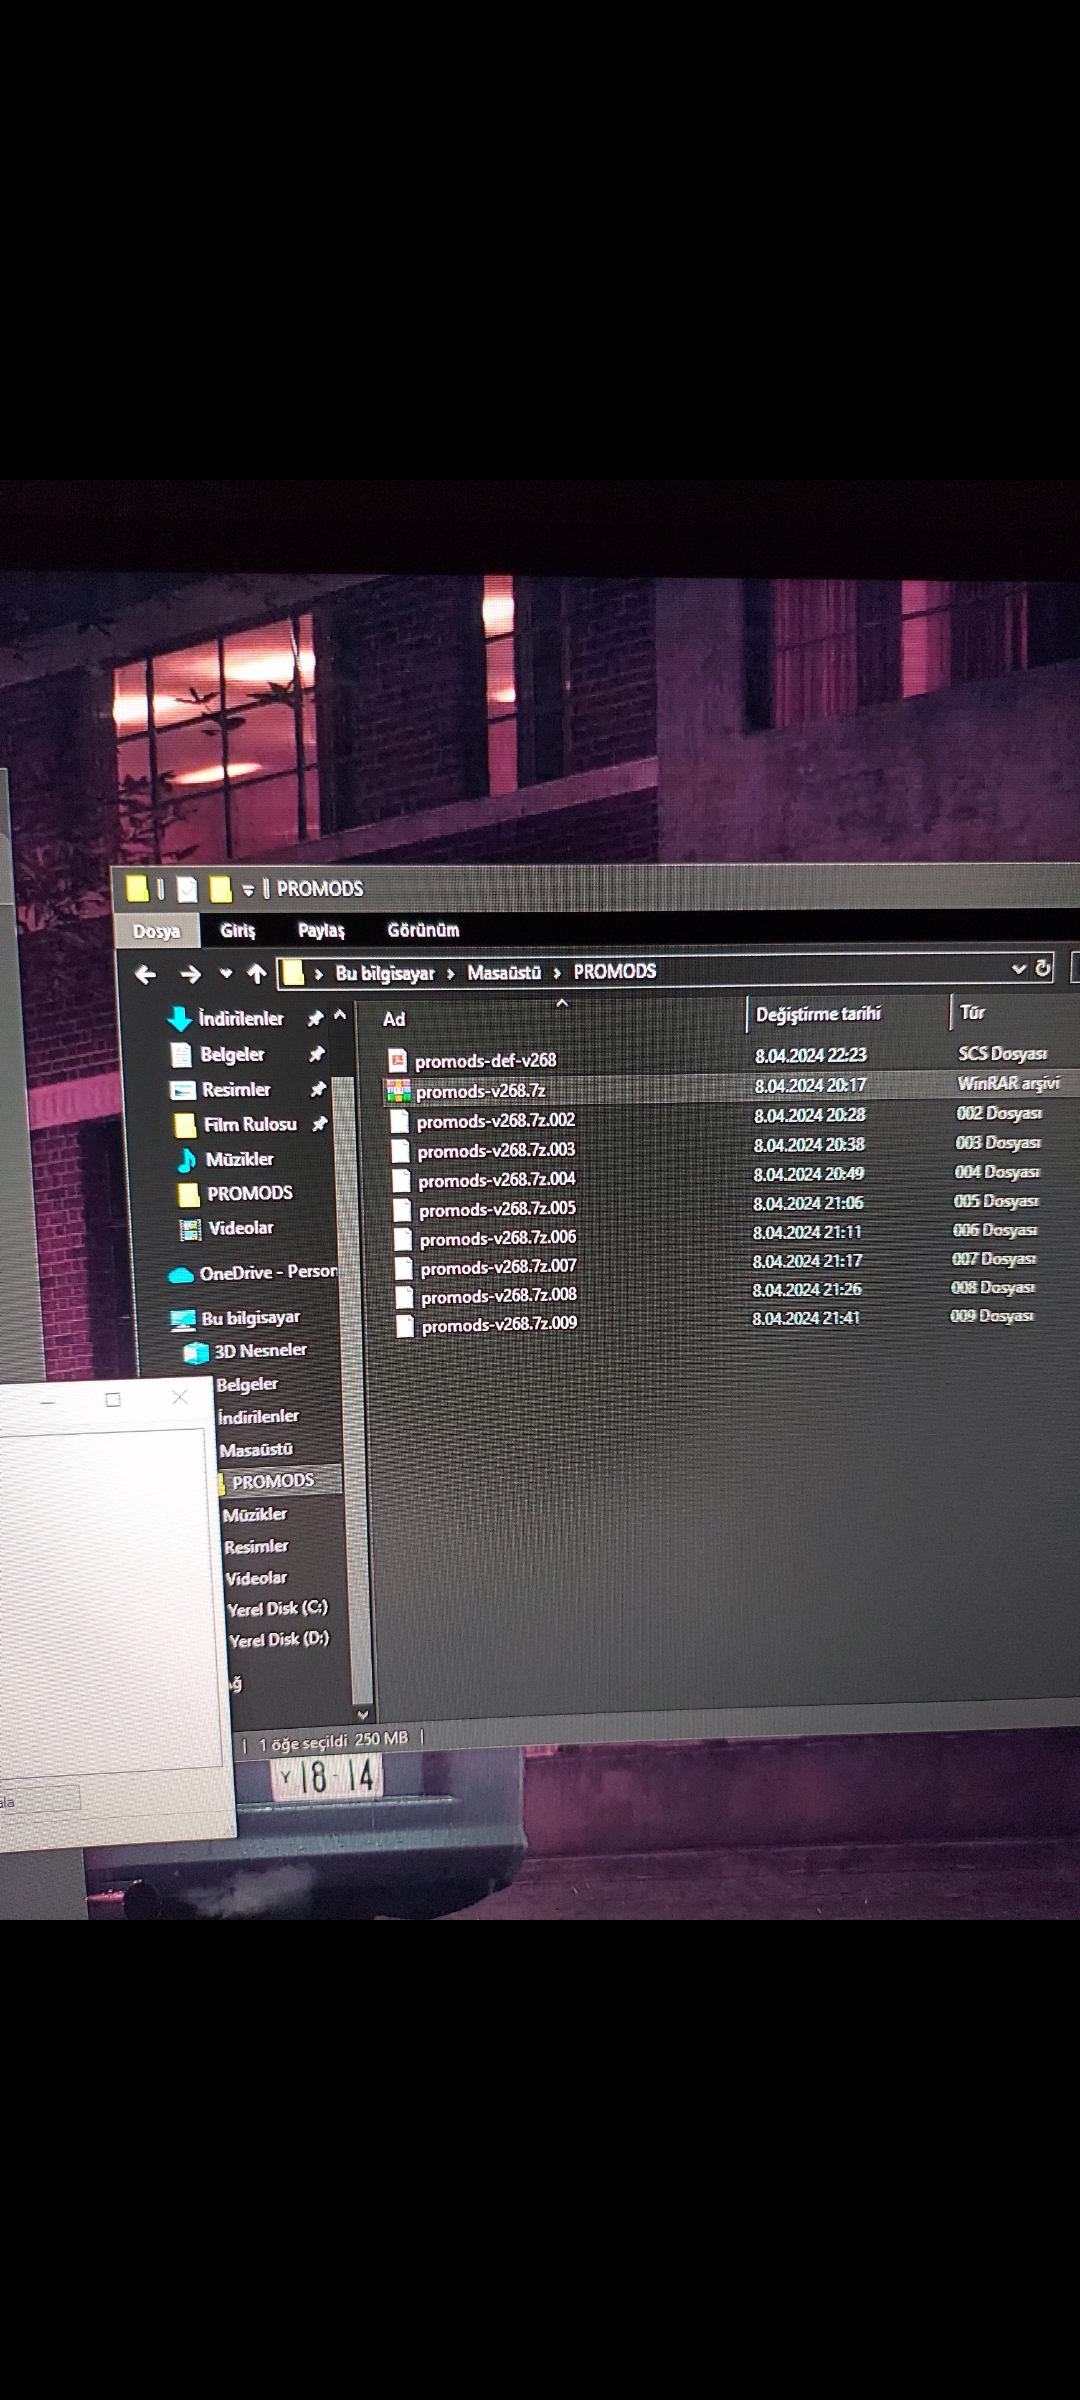Select file promods-v268.7z.009
Image resolution: width=1080 pixels, height=2400 pixels.
[x=500, y=1325]
